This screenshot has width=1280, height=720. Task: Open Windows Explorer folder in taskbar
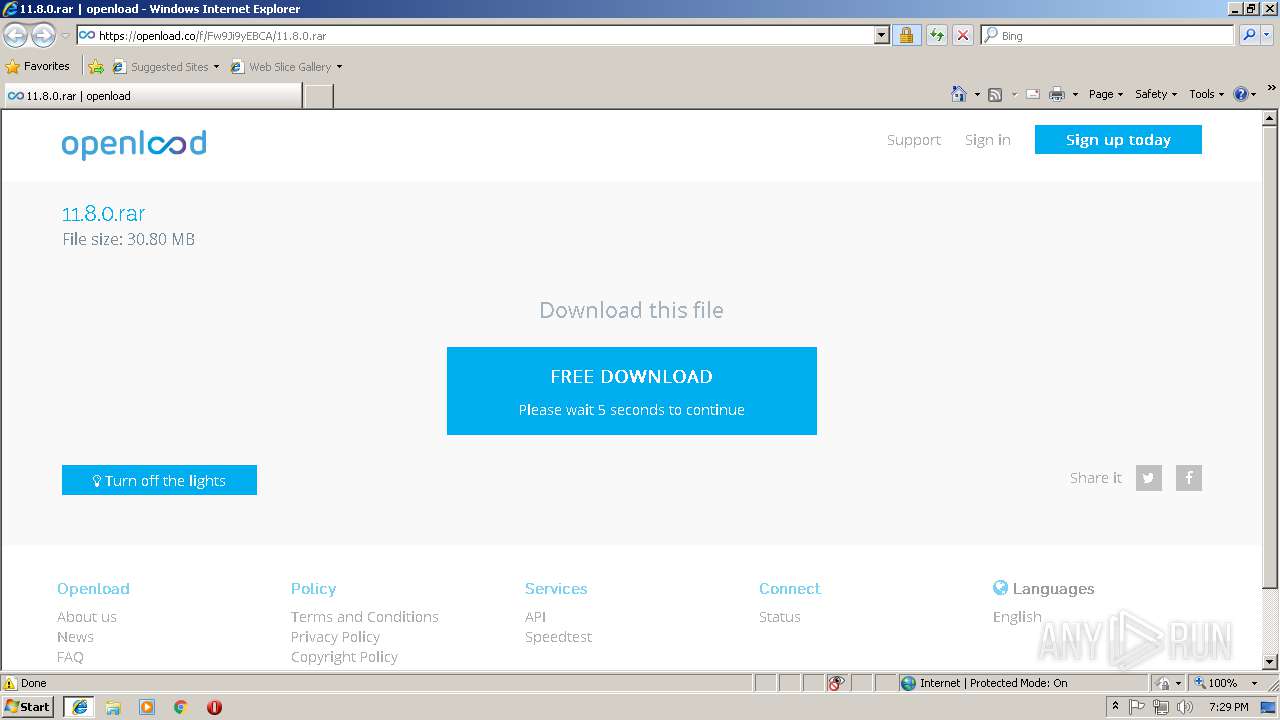[x=113, y=707]
